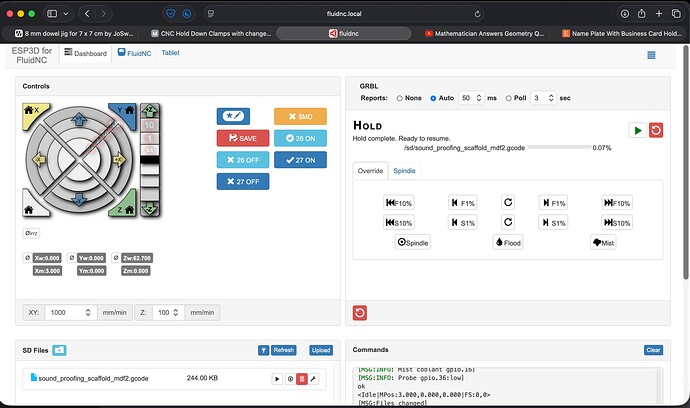Toggle Flood coolant
This screenshot has width=690, height=408.
[x=508, y=243]
